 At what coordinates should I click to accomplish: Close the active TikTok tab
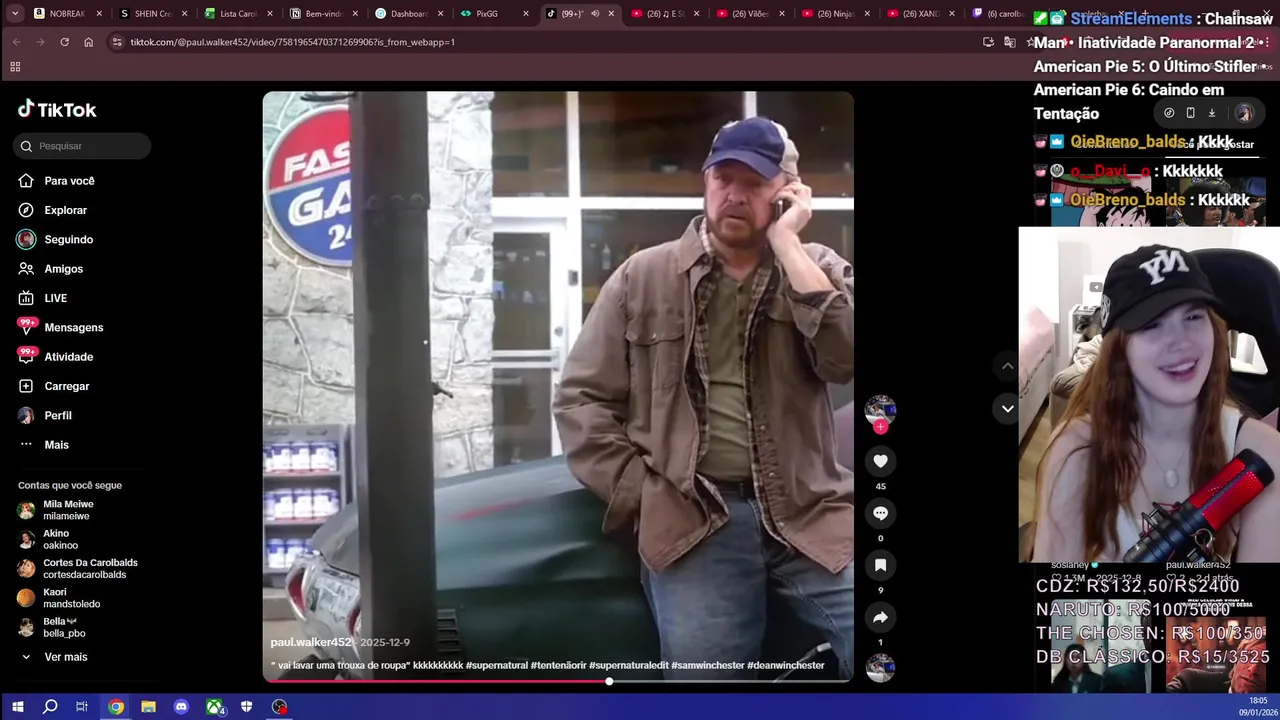point(610,14)
